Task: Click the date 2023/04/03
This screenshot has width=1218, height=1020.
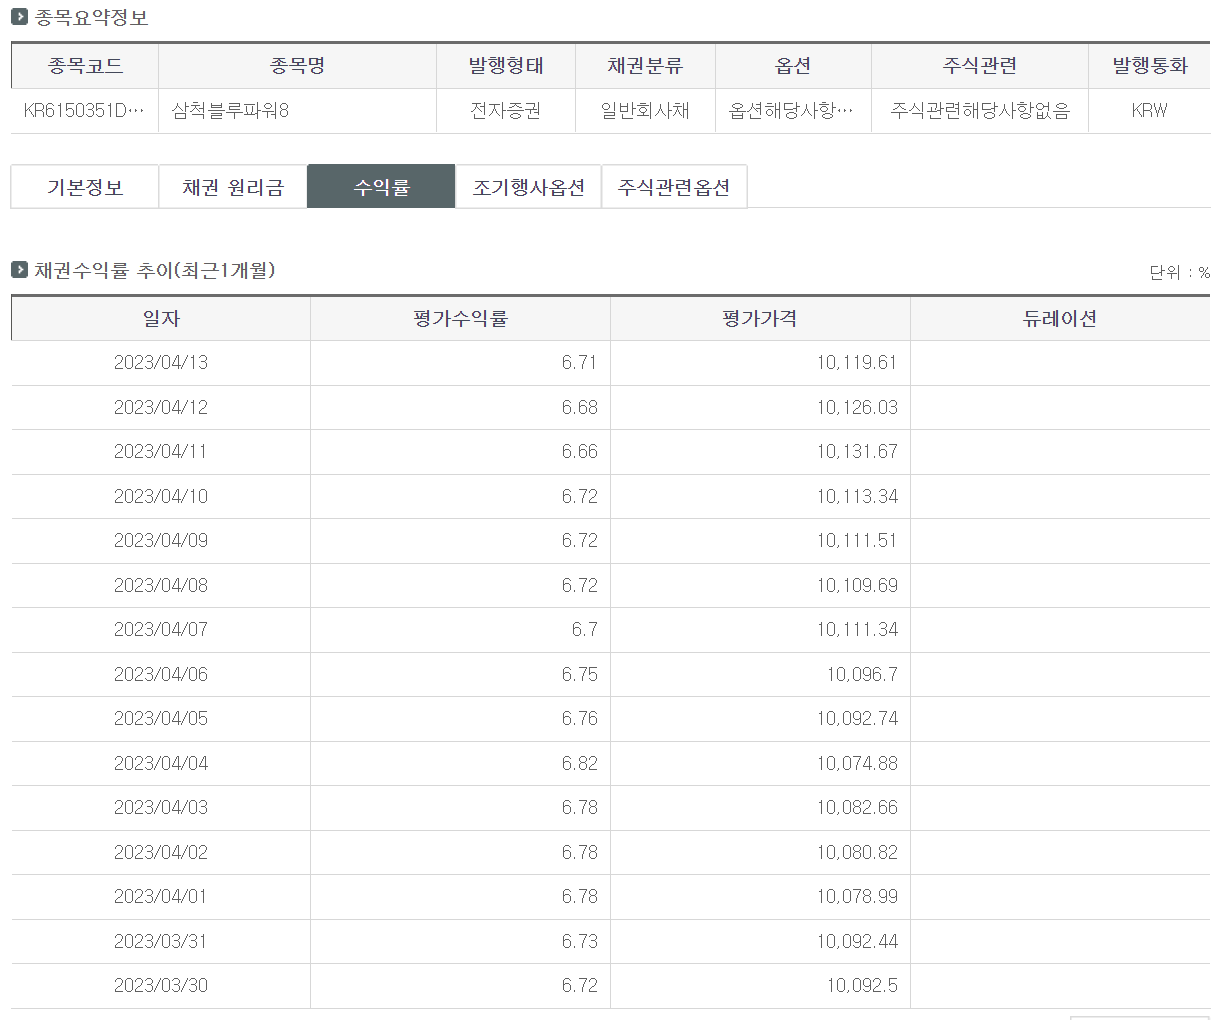Action: [x=161, y=808]
